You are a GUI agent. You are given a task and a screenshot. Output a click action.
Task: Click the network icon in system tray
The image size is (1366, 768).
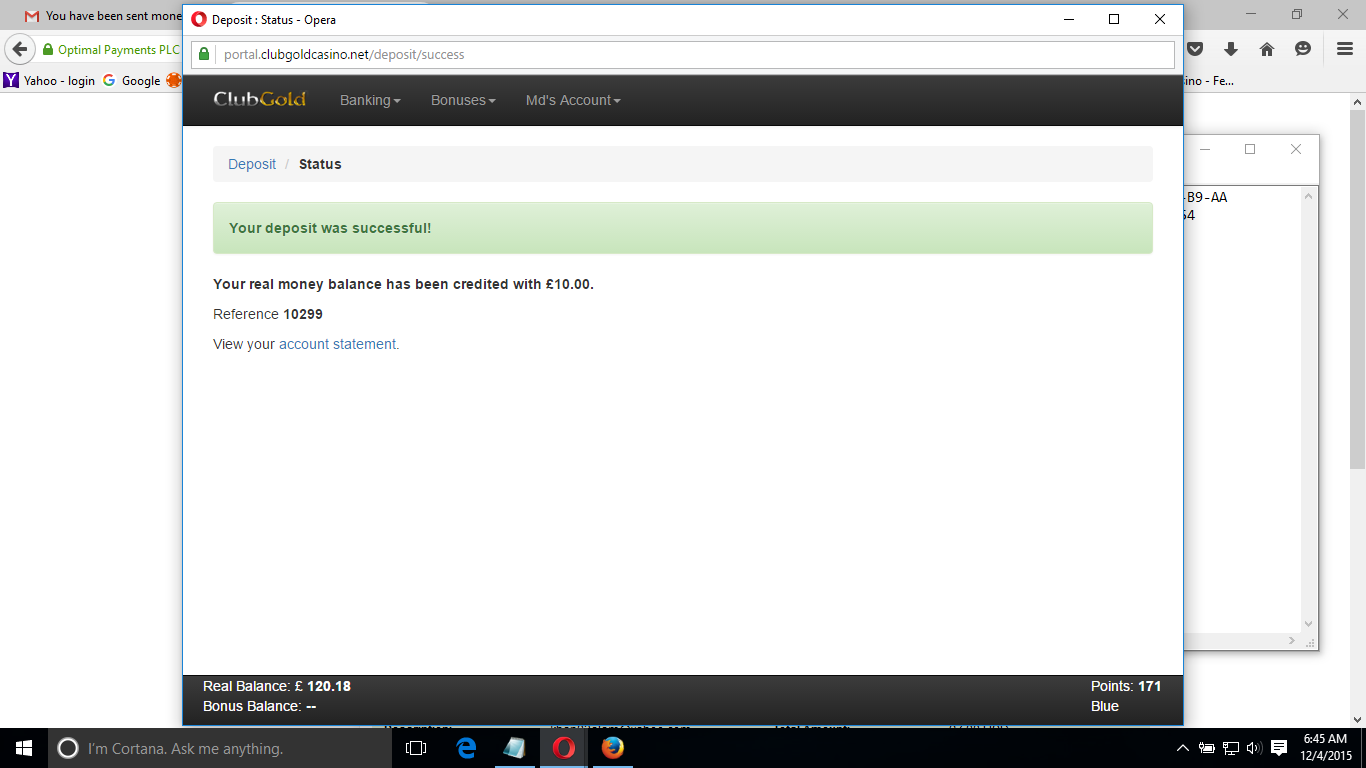pos(1231,748)
